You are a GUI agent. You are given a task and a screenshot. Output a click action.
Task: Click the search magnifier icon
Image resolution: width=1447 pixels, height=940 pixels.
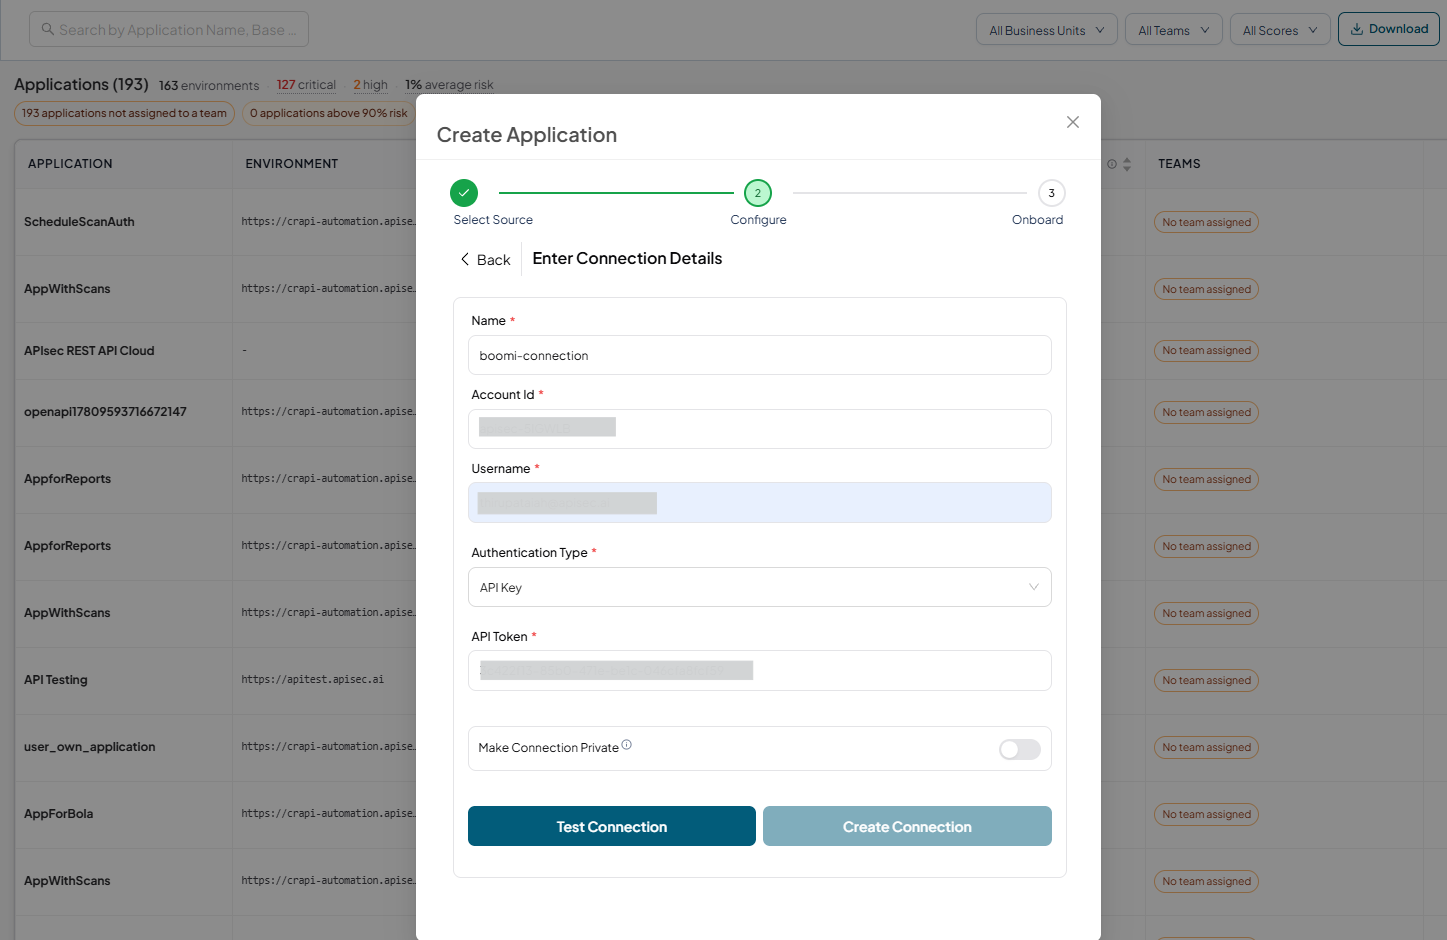pyautogui.click(x=47, y=29)
